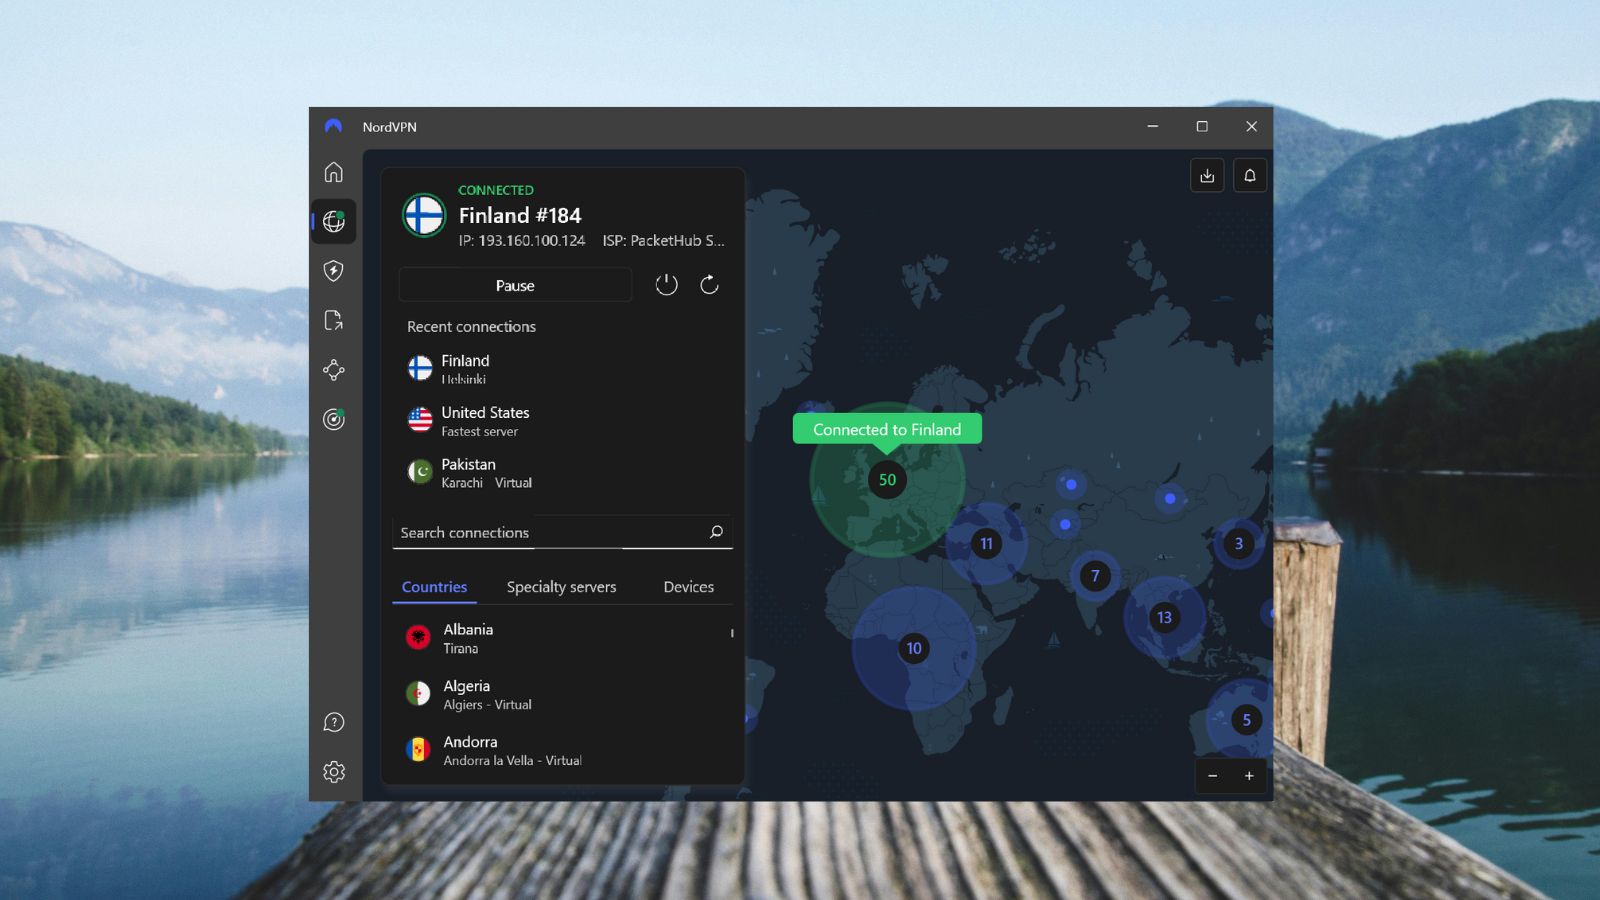
Task: Select the VPN globe icon in the sidebar
Action: tap(333, 222)
